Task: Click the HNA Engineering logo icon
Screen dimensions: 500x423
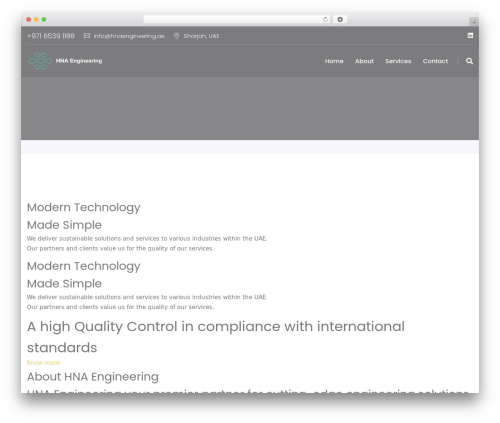Action: (x=40, y=61)
